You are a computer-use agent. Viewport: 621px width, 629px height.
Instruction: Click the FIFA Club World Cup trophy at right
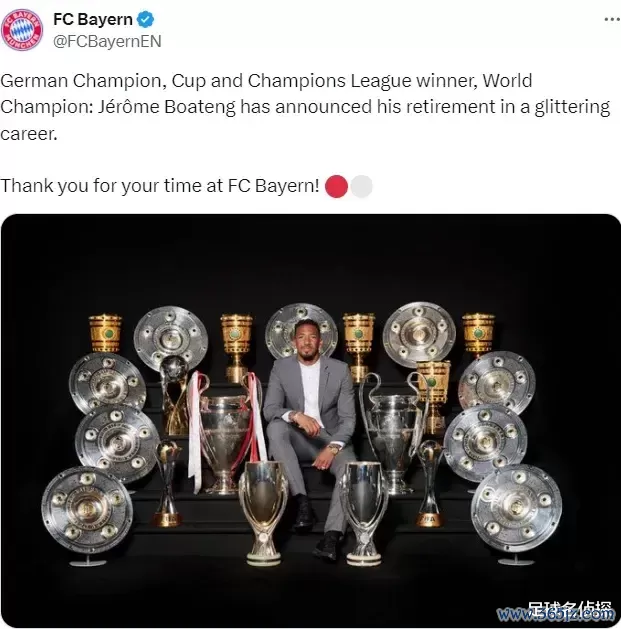[x=430, y=483]
